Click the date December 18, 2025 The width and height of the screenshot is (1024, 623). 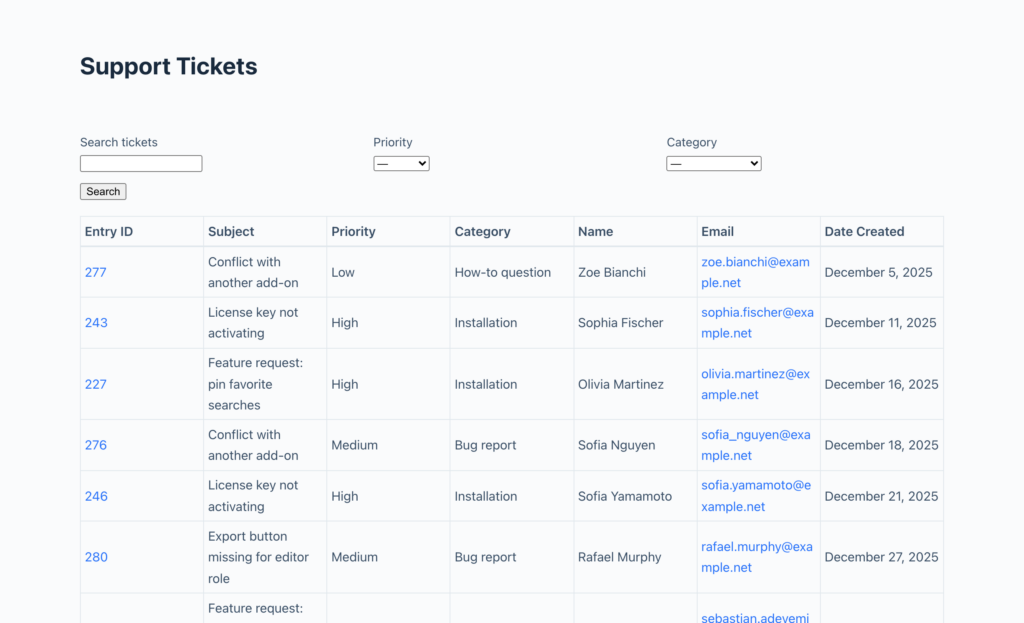[882, 445]
